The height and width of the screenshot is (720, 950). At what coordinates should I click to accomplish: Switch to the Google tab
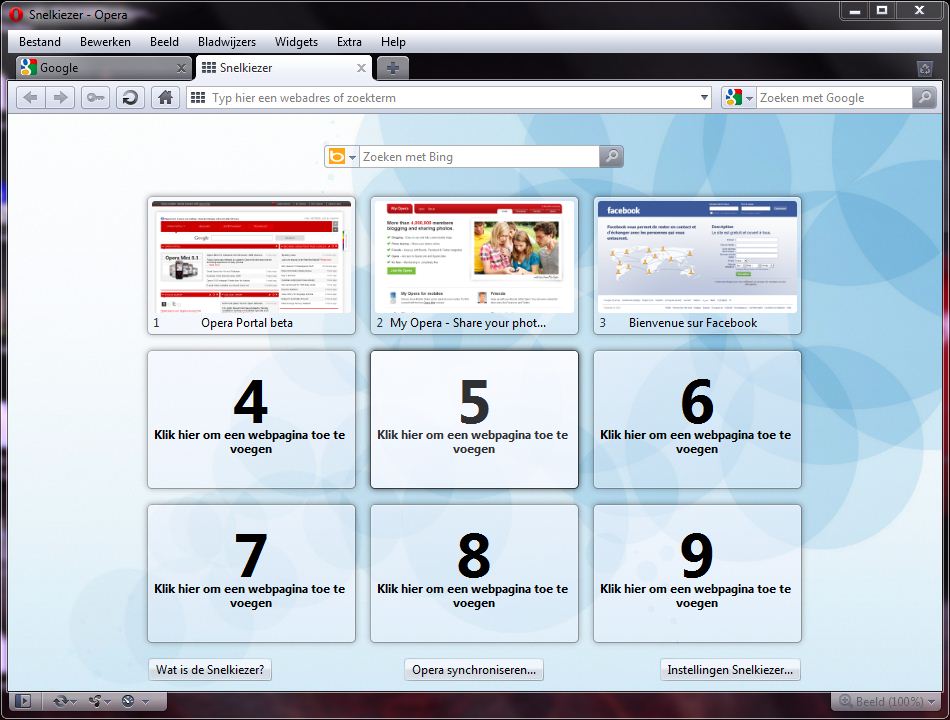tap(102, 68)
